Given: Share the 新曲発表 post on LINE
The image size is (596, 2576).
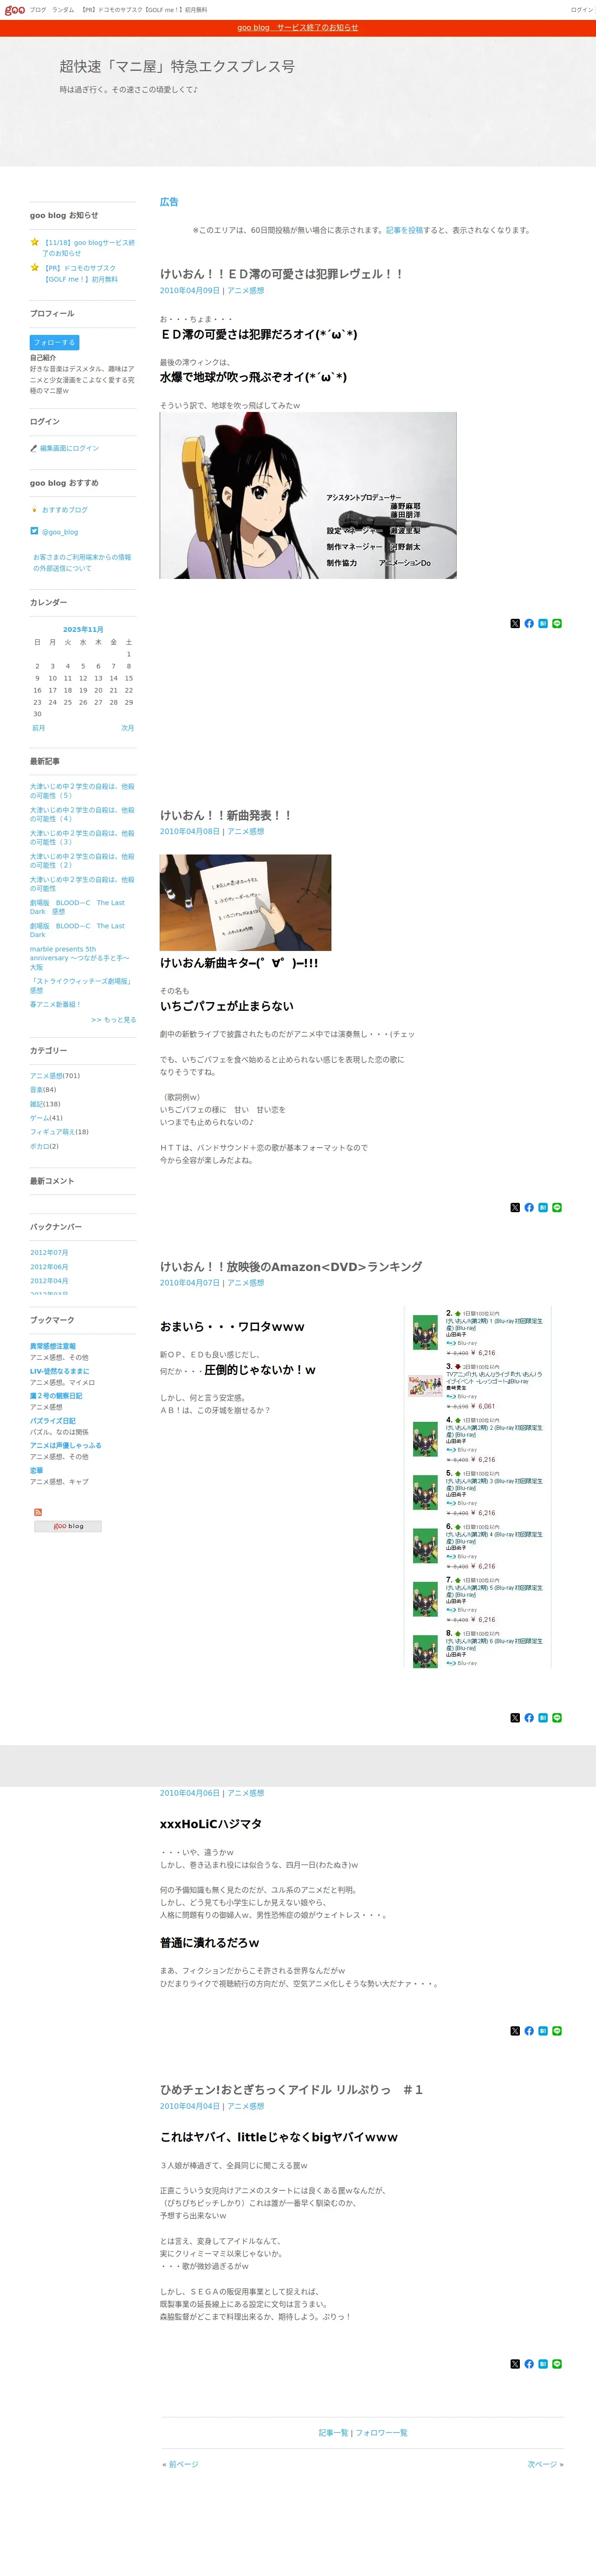Looking at the screenshot, I should [557, 1207].
